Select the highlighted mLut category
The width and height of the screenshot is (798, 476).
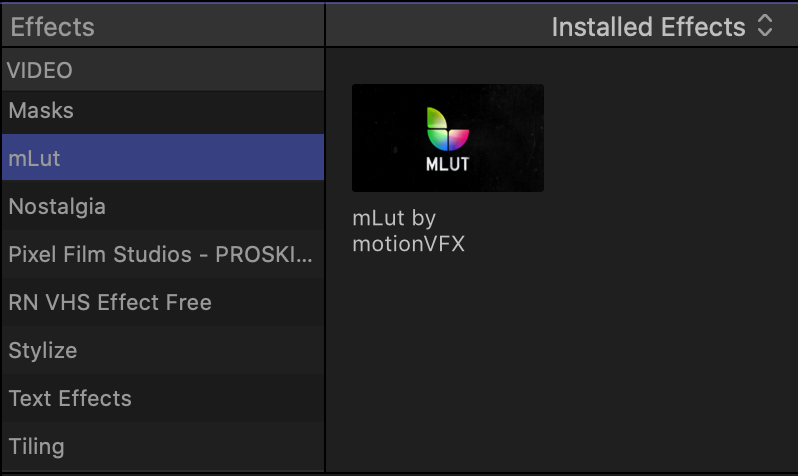(x=36, y=158)
